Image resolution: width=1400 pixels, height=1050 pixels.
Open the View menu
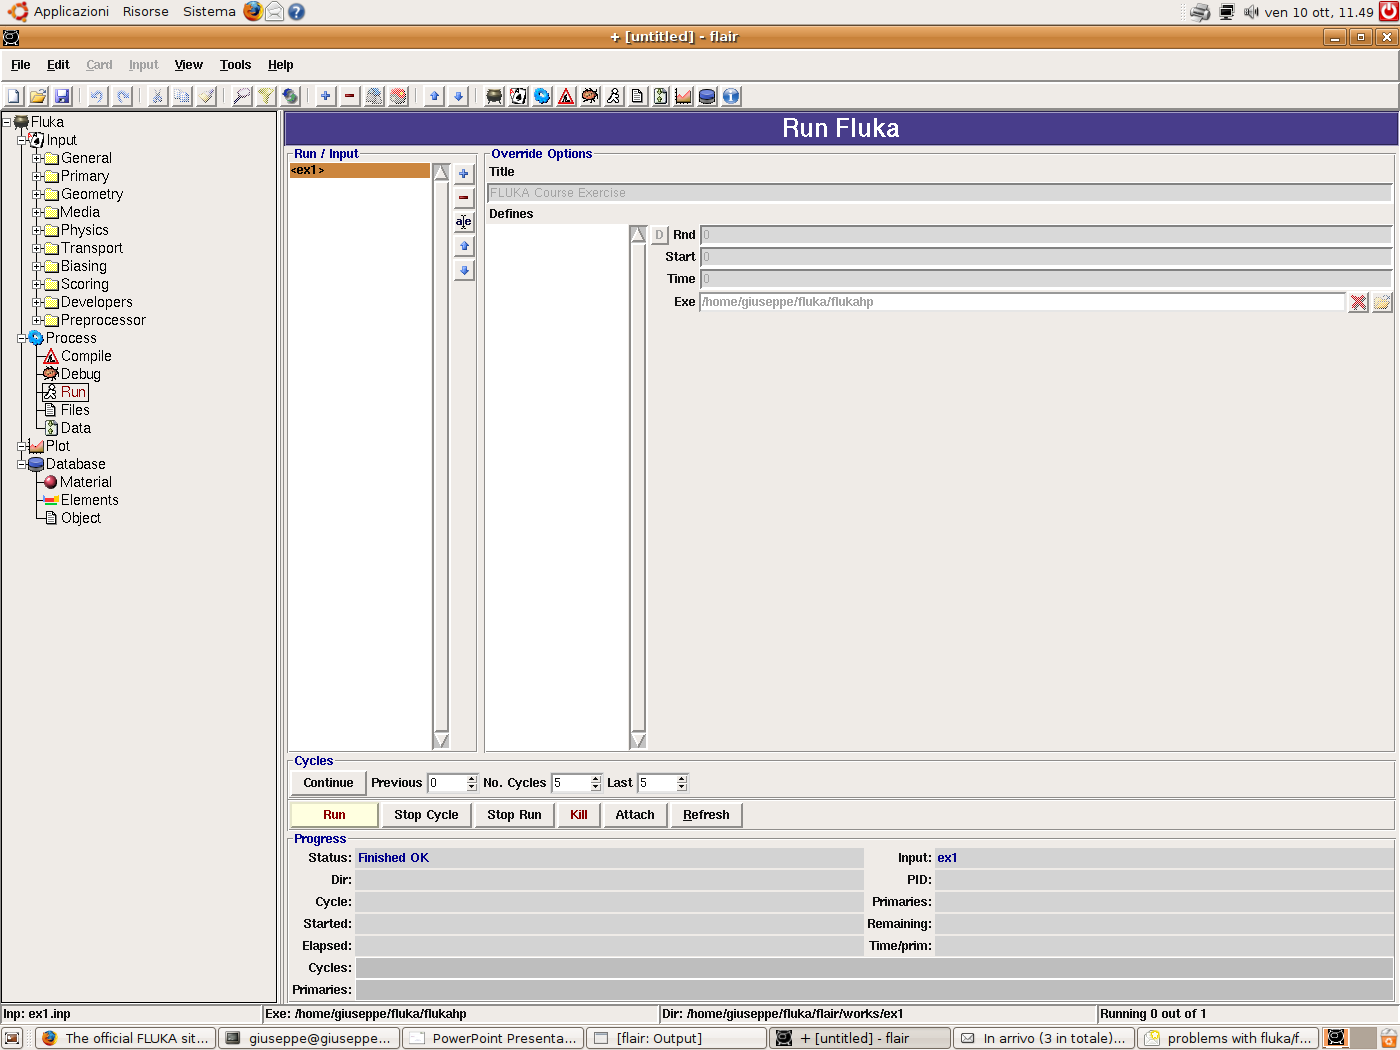click(189, 65)
